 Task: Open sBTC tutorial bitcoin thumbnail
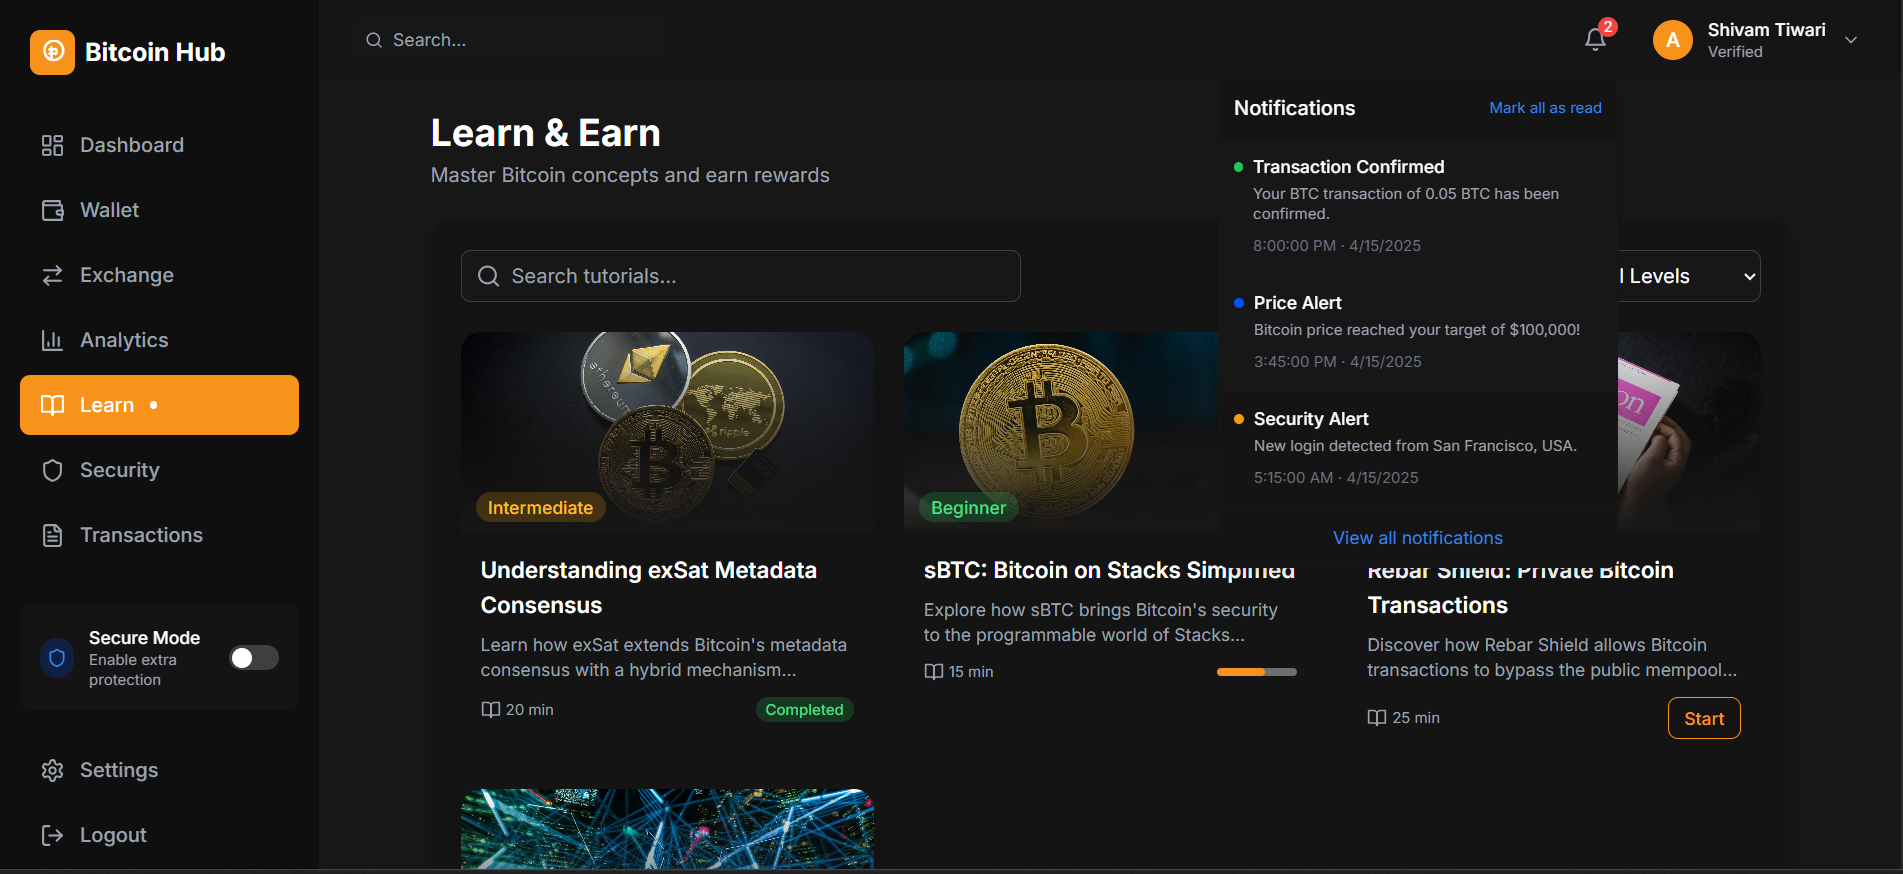pos(1061,432)
